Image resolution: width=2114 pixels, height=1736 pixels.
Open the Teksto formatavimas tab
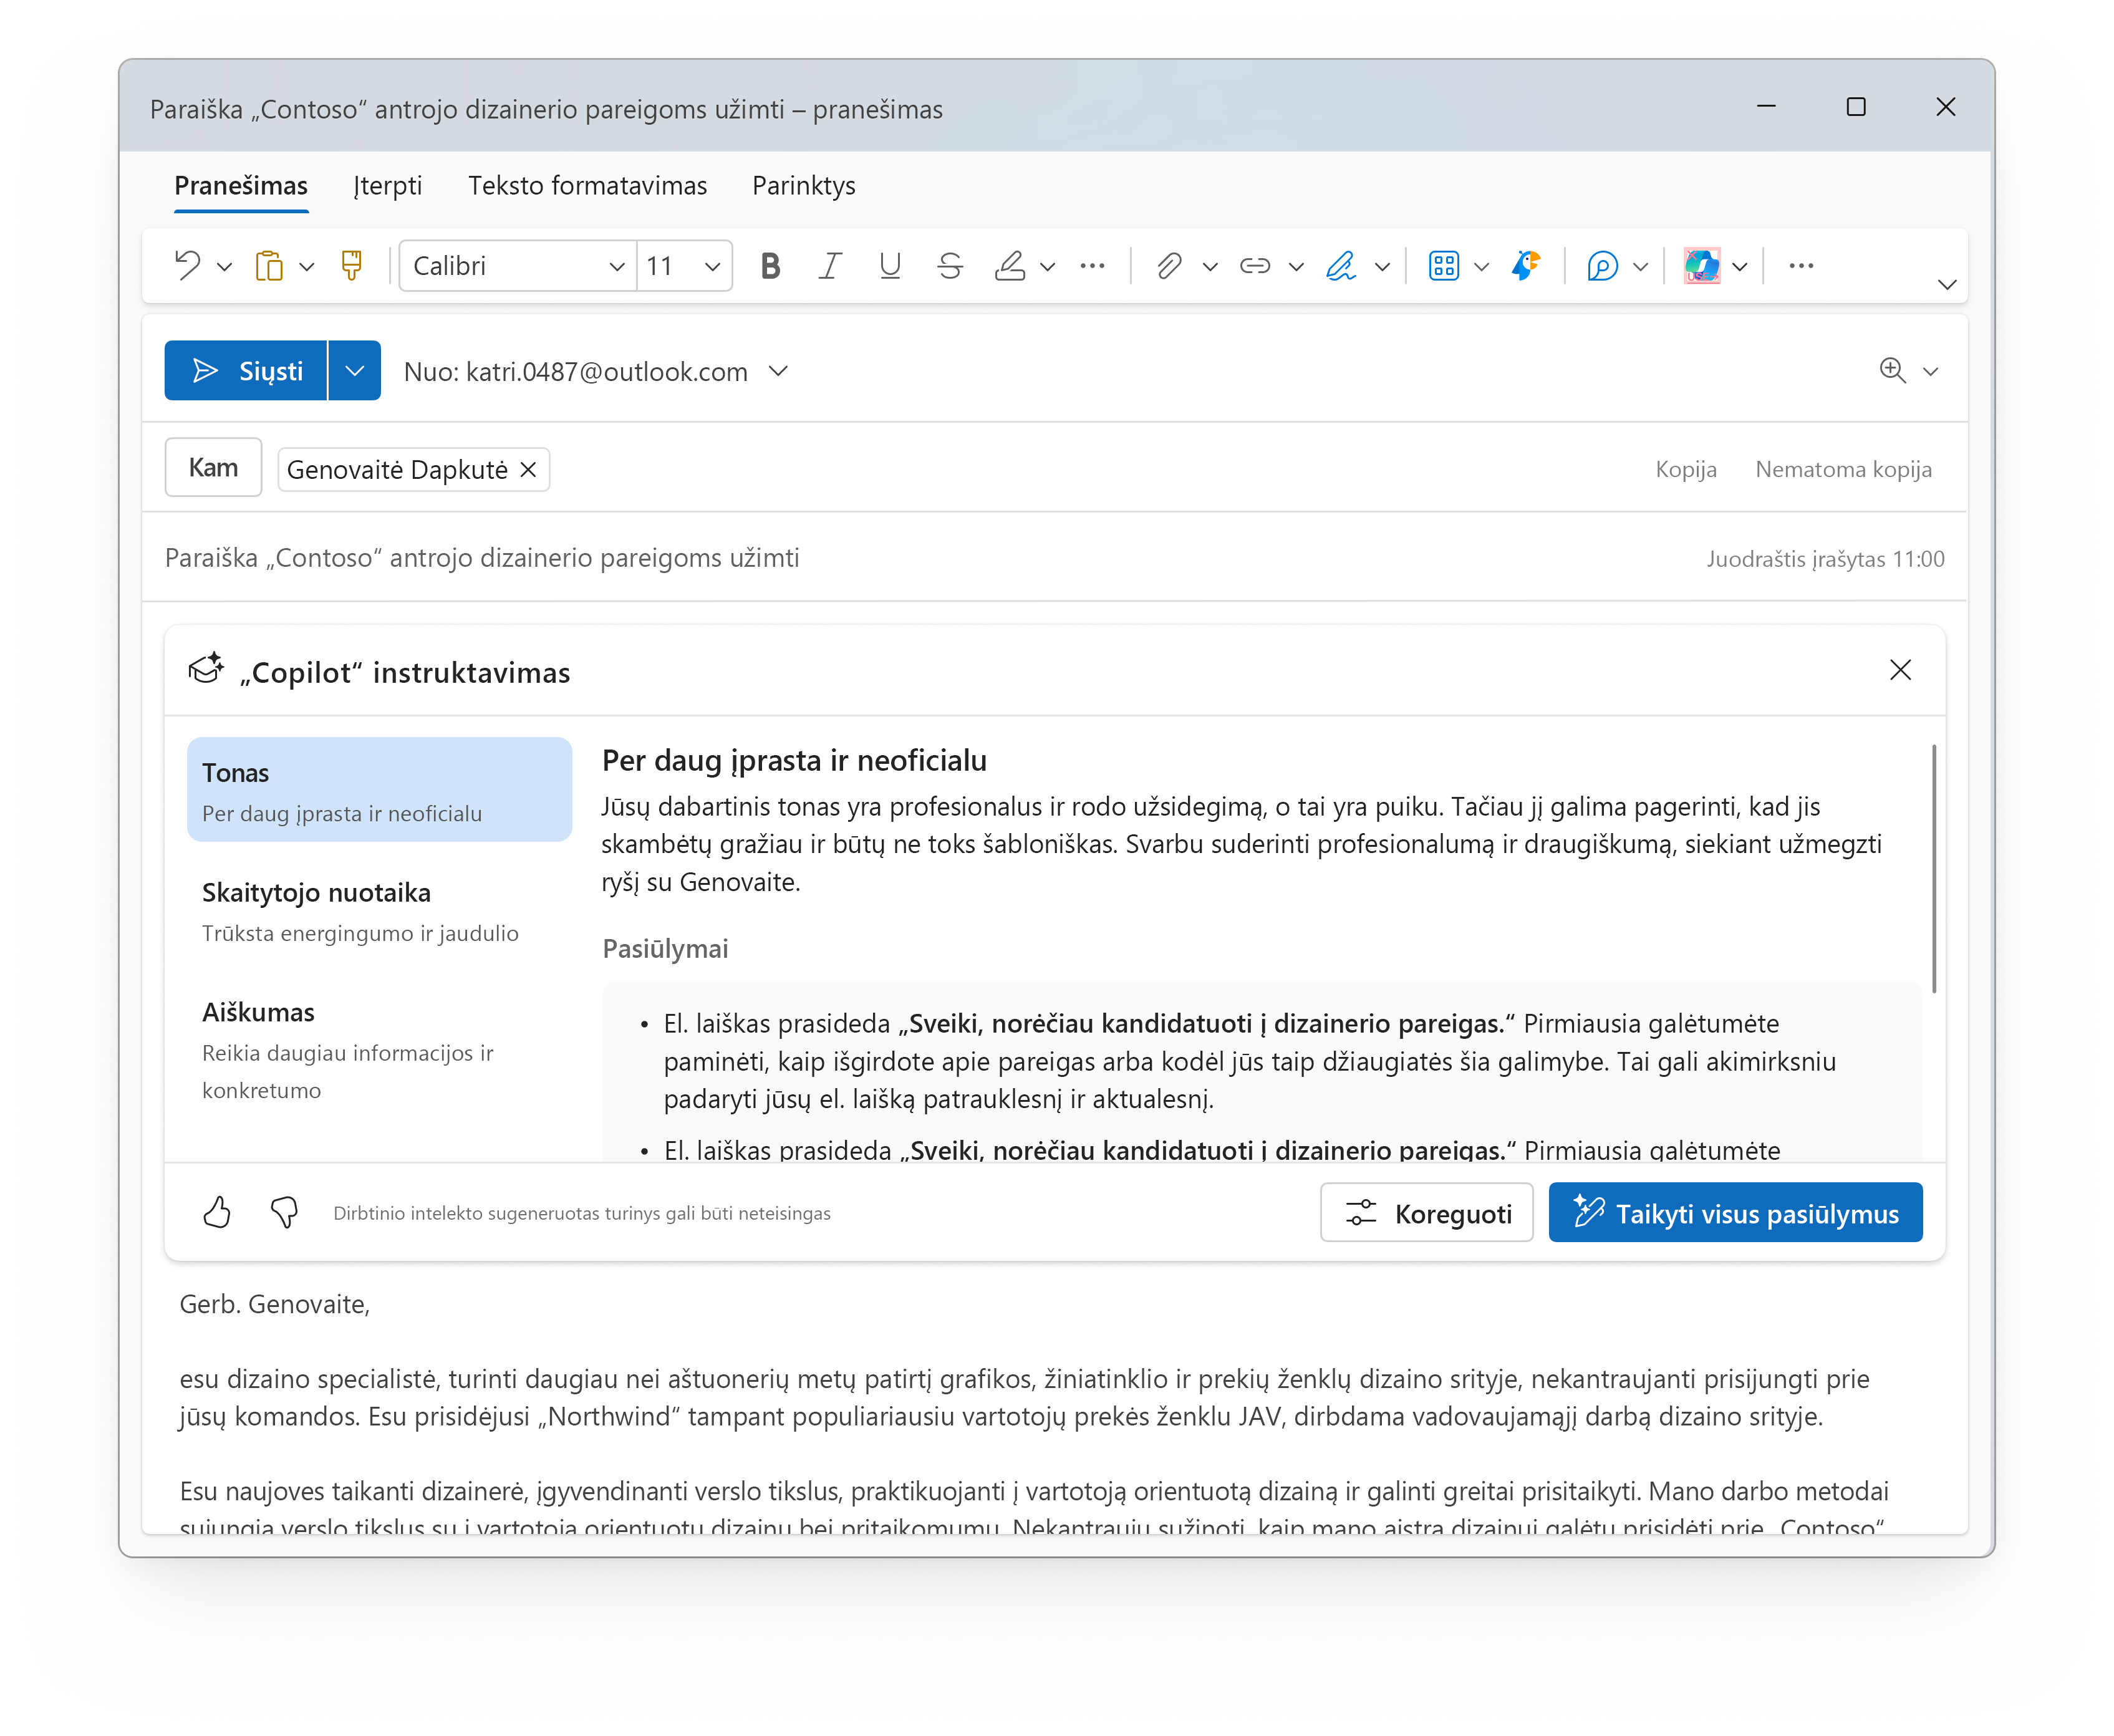point(587,186)
